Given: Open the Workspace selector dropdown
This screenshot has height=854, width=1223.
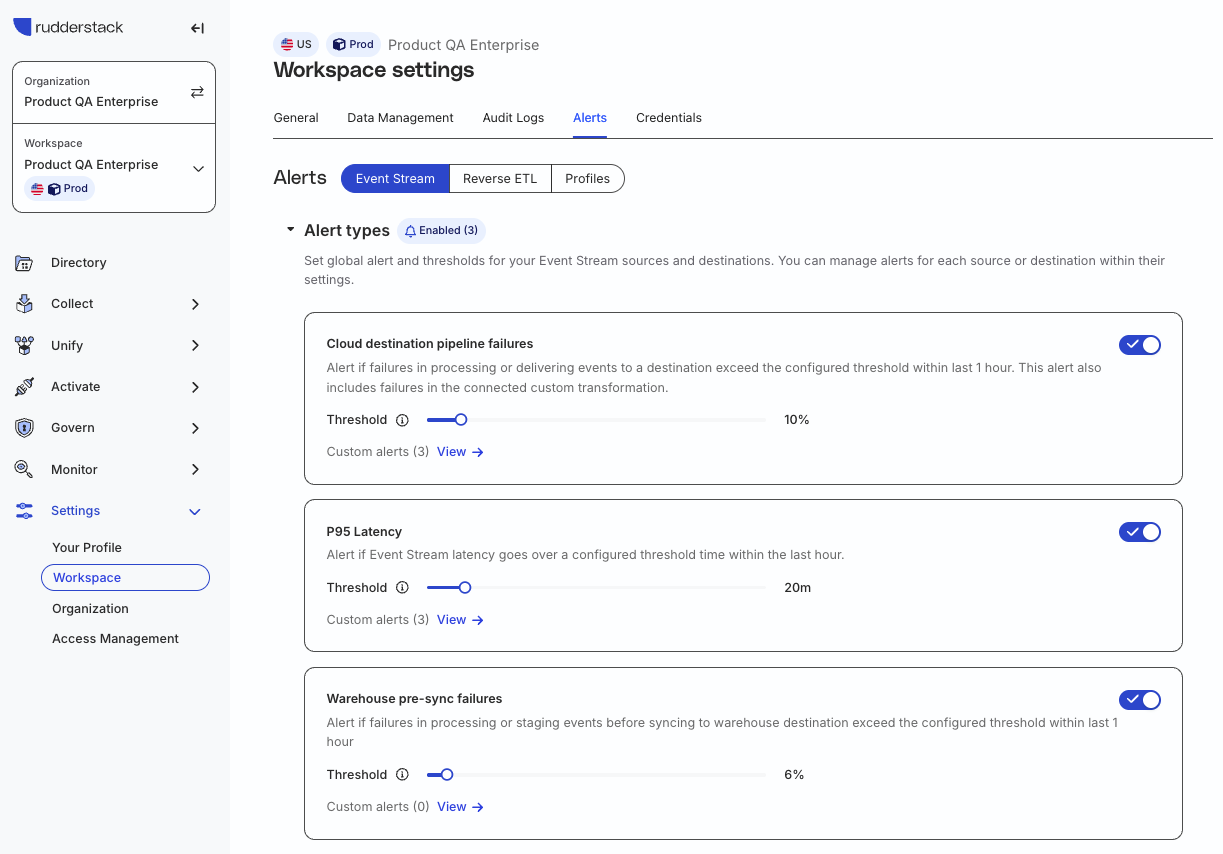Looking at the screenshot, I should pyautogui.click(x=198, y=169).
